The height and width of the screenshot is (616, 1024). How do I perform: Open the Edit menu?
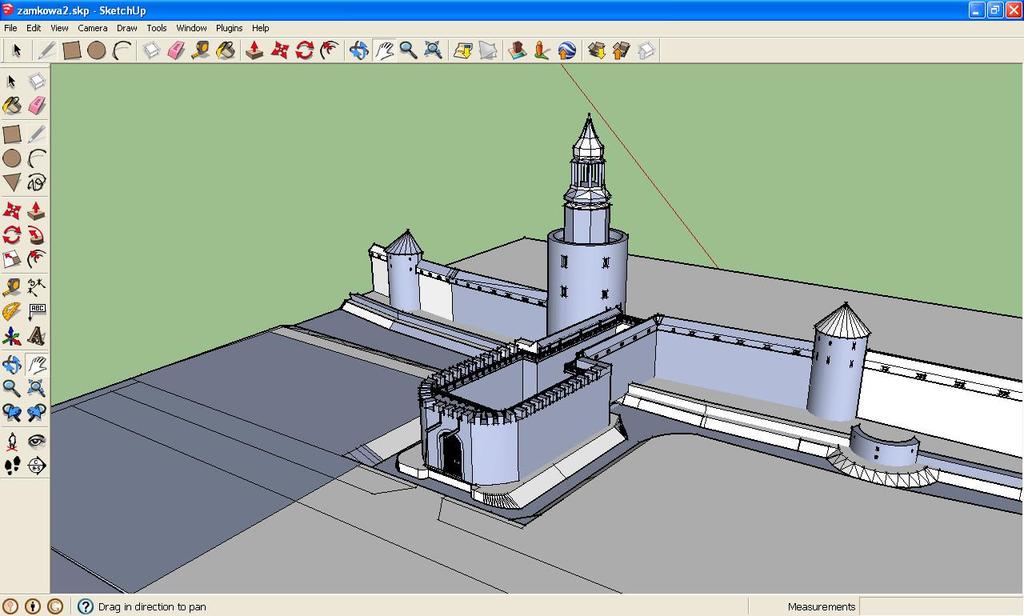pos(33,28)
